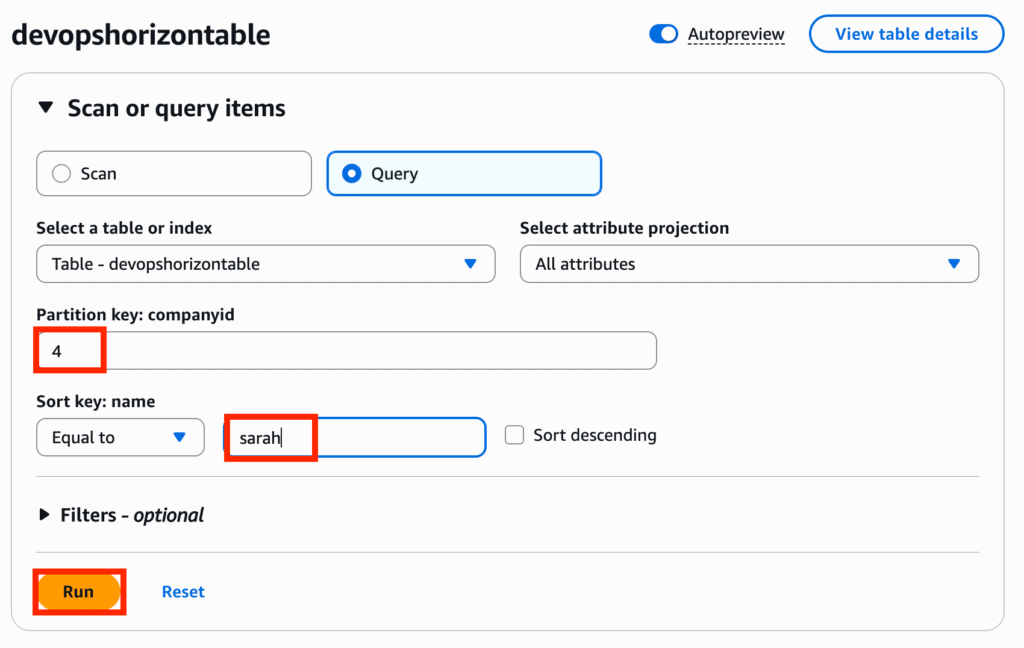Open the attribute projection dropdown
The height and width of the screenshot is (648, 1024).
pos(749,264)
